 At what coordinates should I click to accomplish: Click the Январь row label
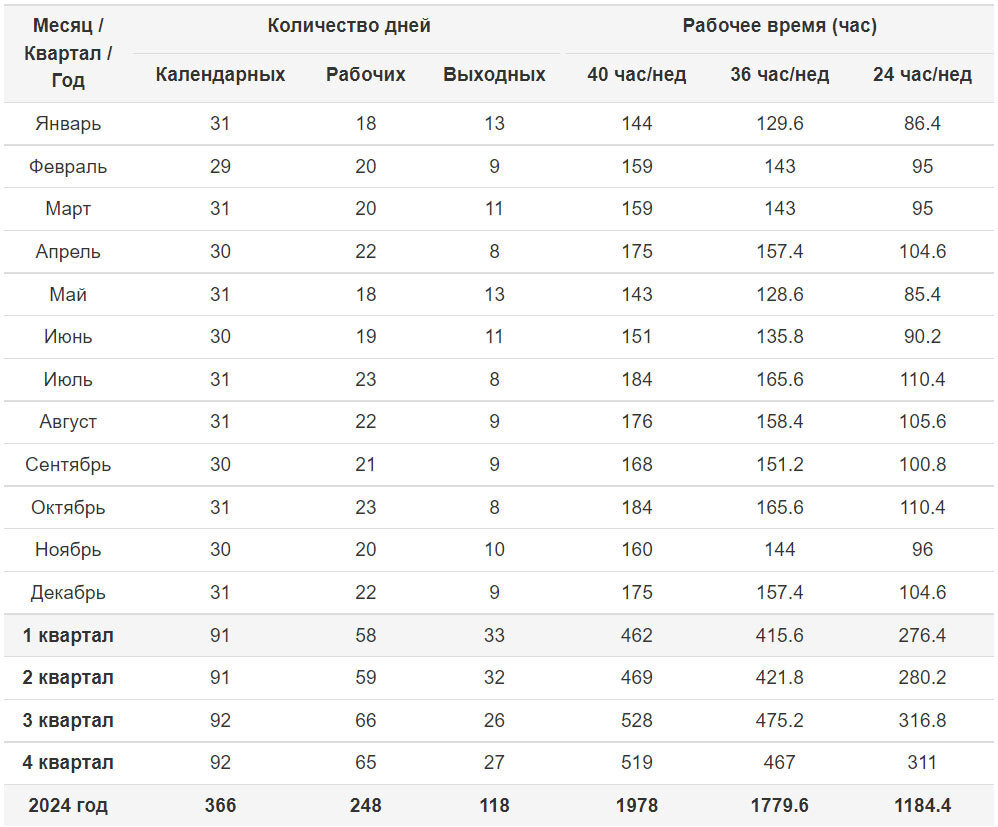tap(68, 124)
